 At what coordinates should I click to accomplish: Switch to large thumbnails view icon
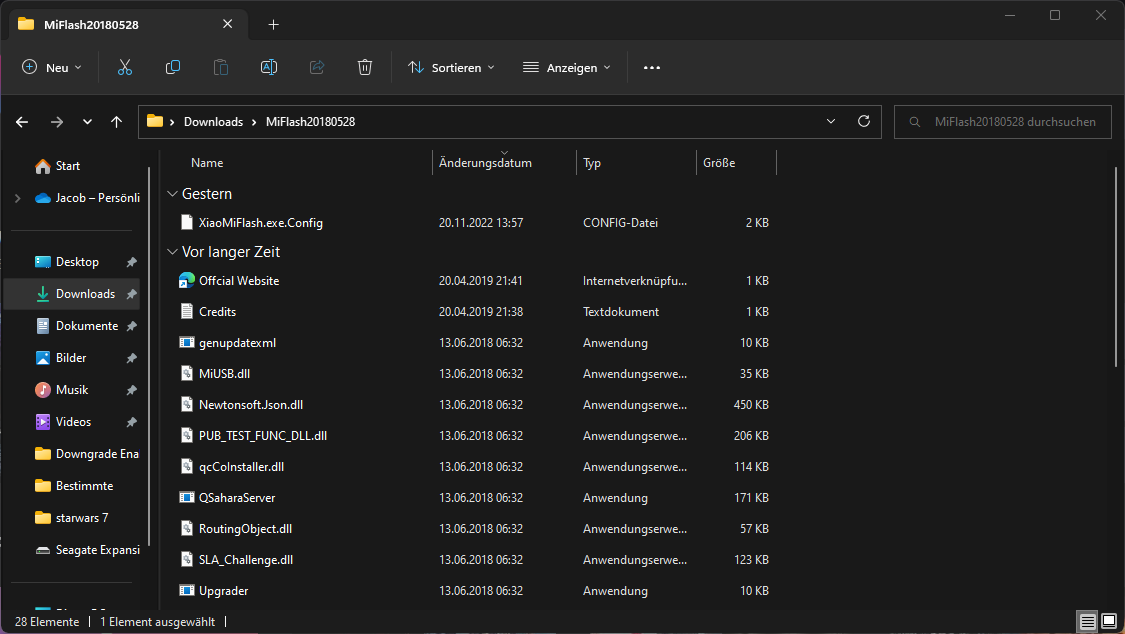[1108, 622]
